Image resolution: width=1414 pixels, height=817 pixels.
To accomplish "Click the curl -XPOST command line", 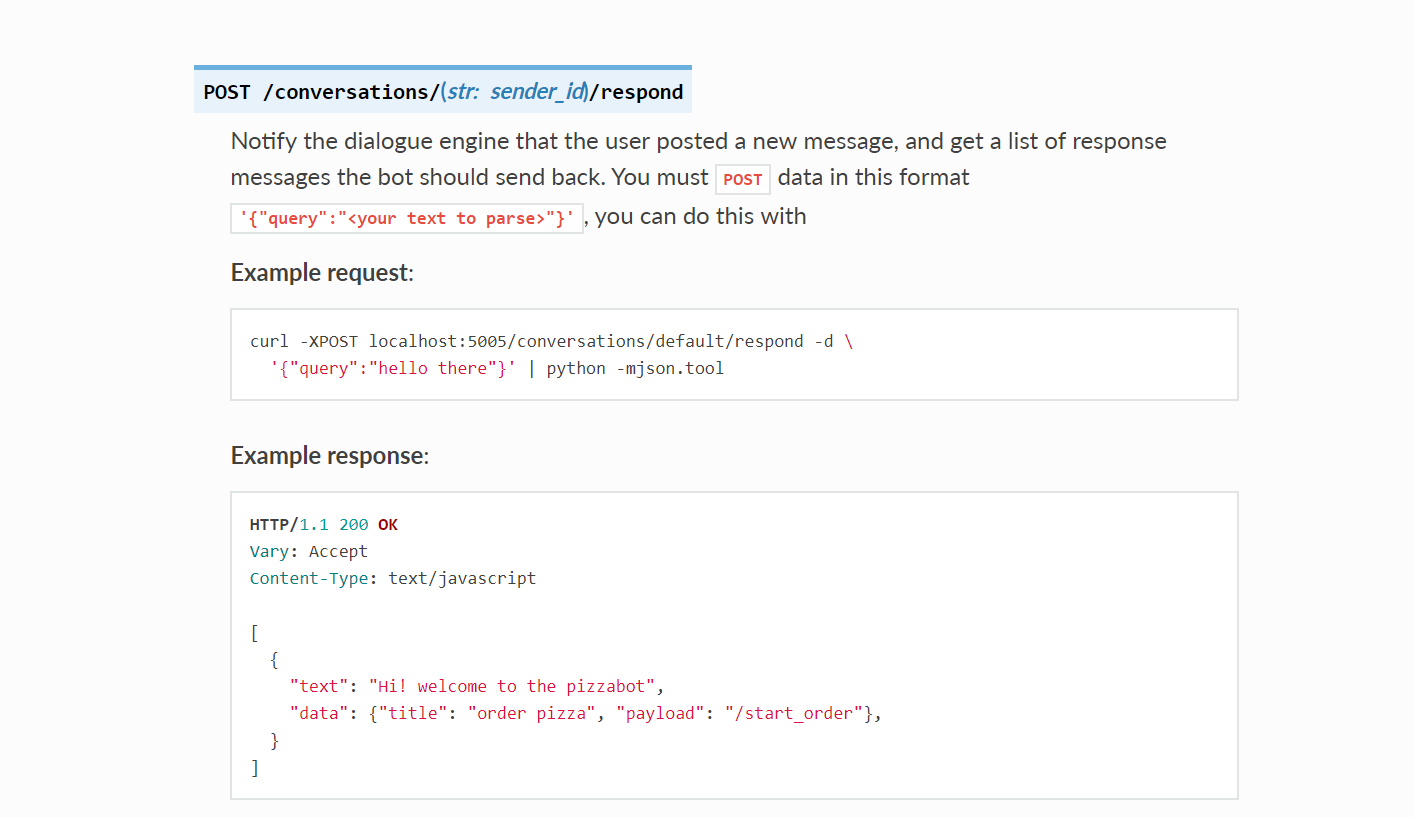I will (552, 341).
